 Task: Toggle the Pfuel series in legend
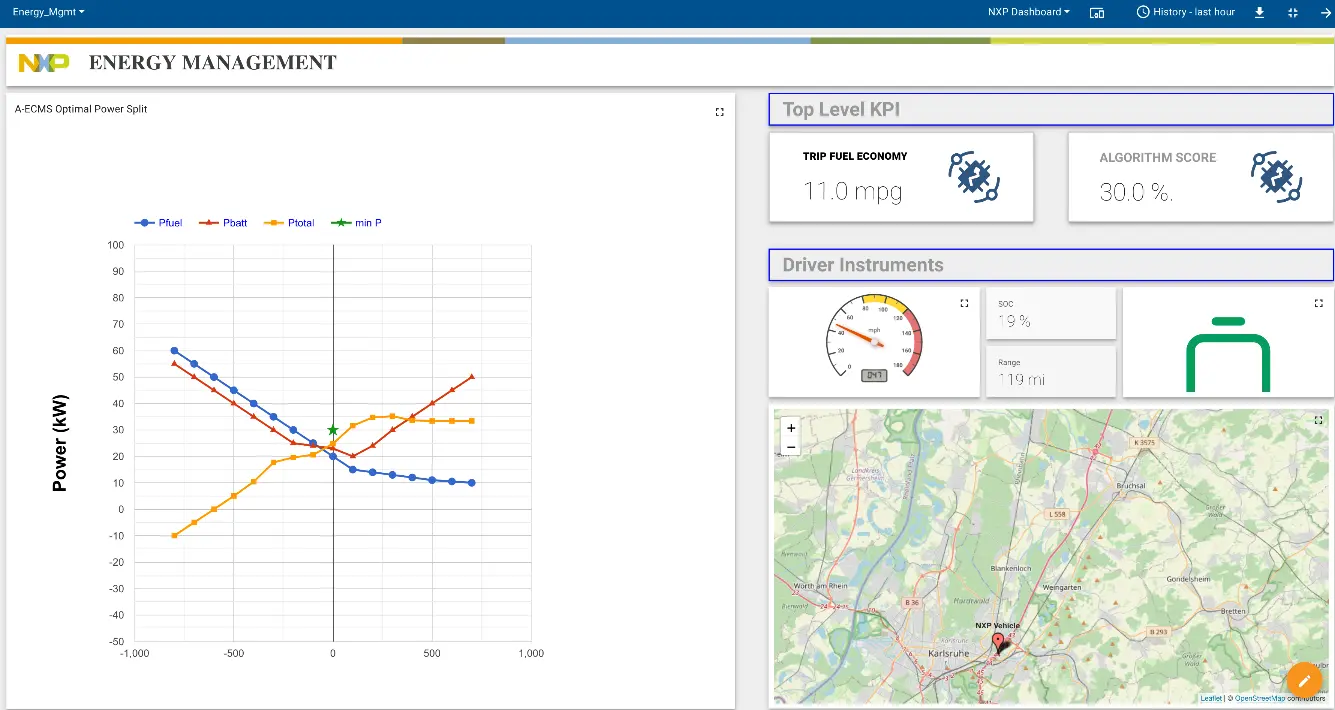coord(159,223)
